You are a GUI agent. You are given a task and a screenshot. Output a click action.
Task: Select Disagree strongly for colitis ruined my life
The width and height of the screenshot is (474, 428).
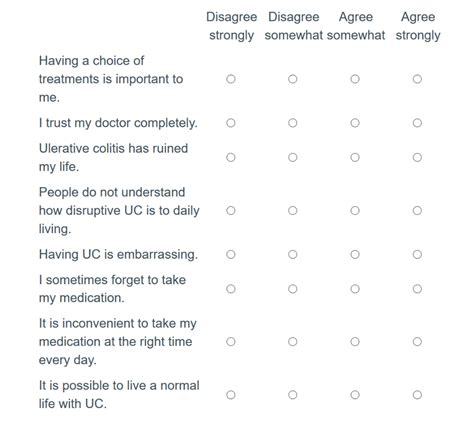(x=231, y=157)
